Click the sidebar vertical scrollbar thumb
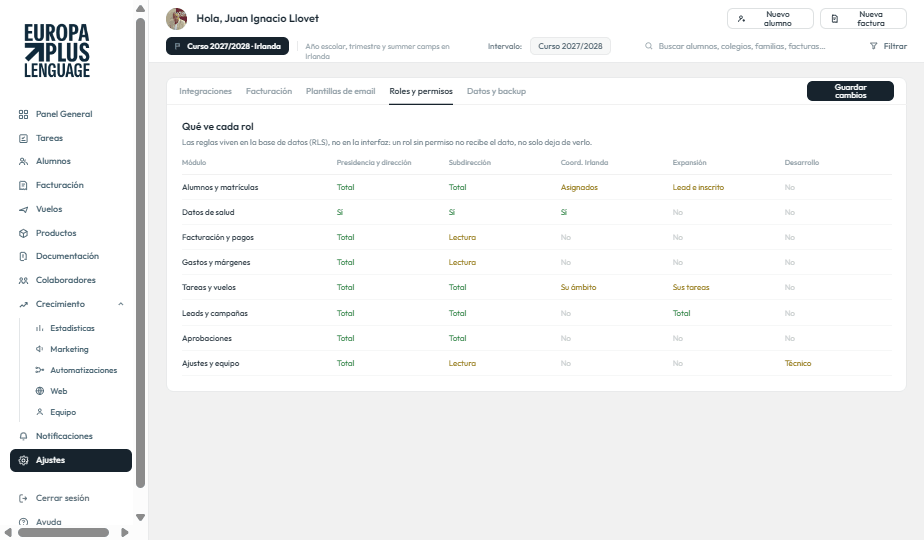 pos(140,253)
